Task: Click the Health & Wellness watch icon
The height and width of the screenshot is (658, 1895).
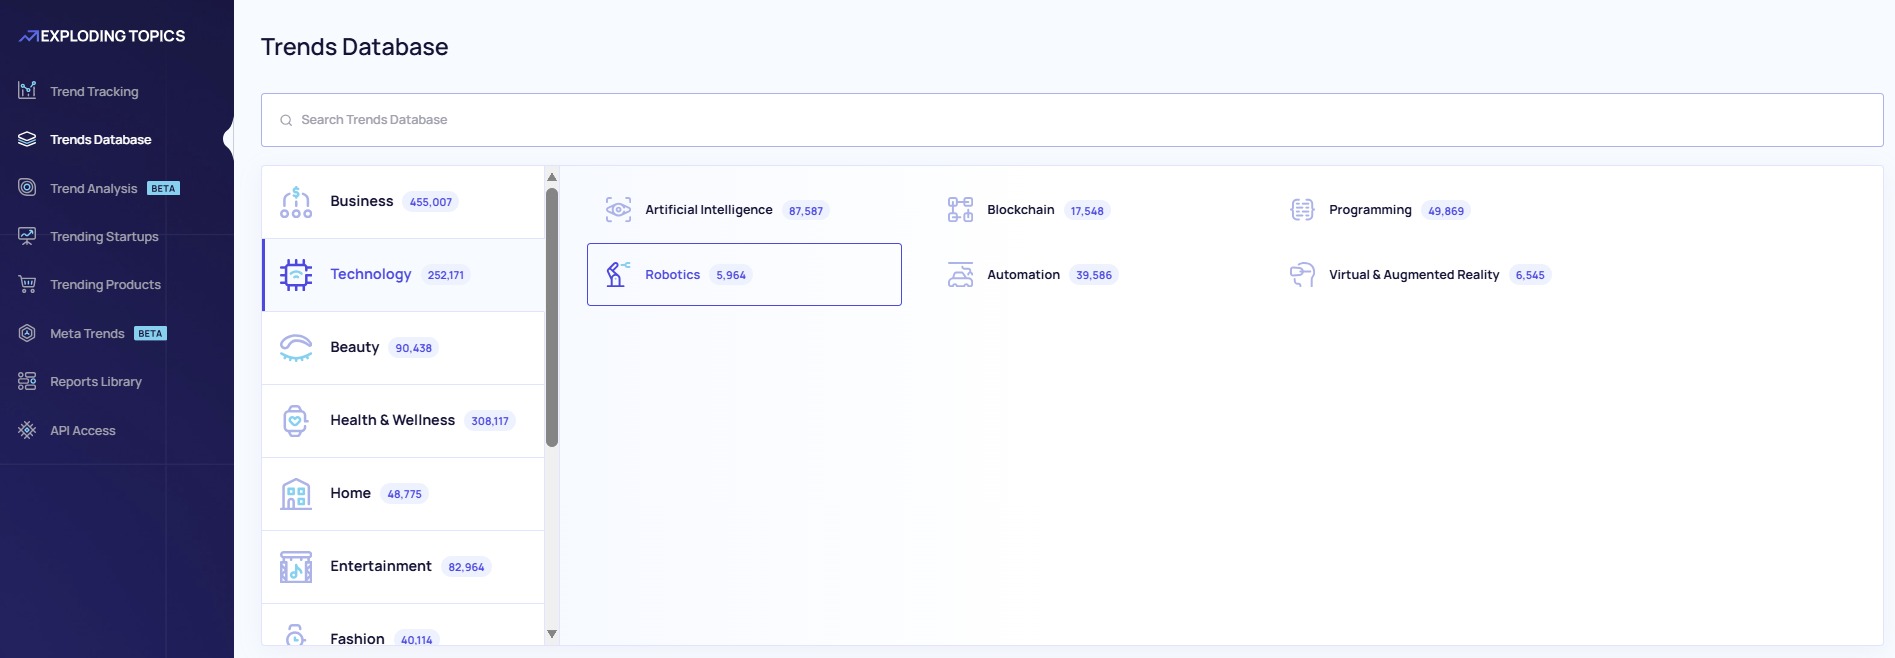Action: coord(296,421)
